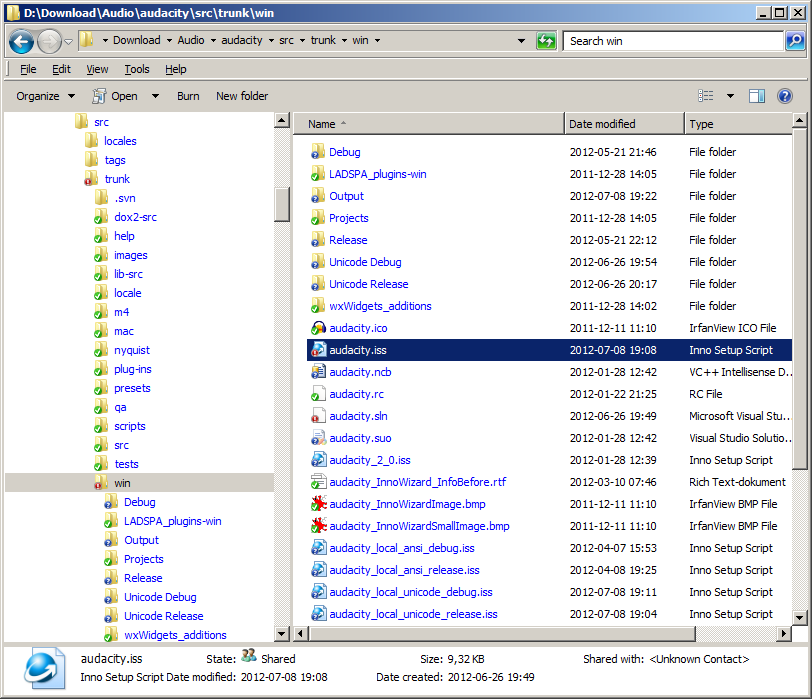Click LADSPA_plugins-win folder icon in file list
Image resolution: width=812 pixels, height=699 pixels.
coord(318,174)
